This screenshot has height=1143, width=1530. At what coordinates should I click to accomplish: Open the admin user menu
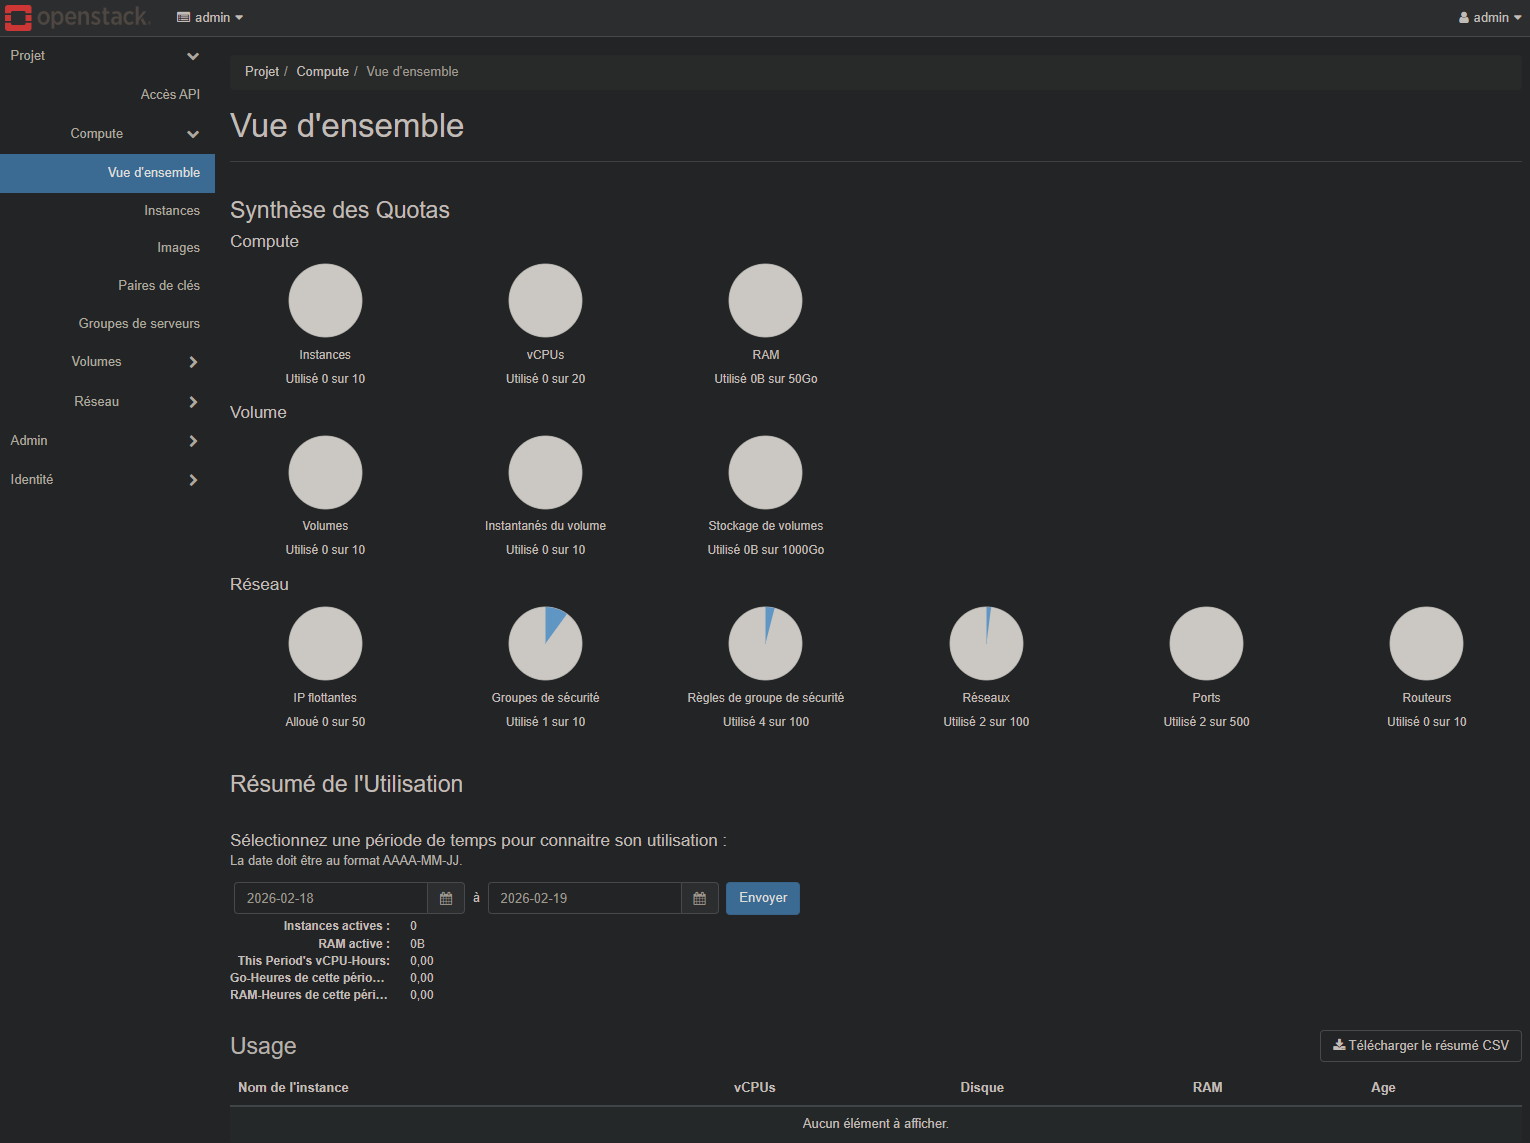pyautogui.click(x=1489, y=17)
